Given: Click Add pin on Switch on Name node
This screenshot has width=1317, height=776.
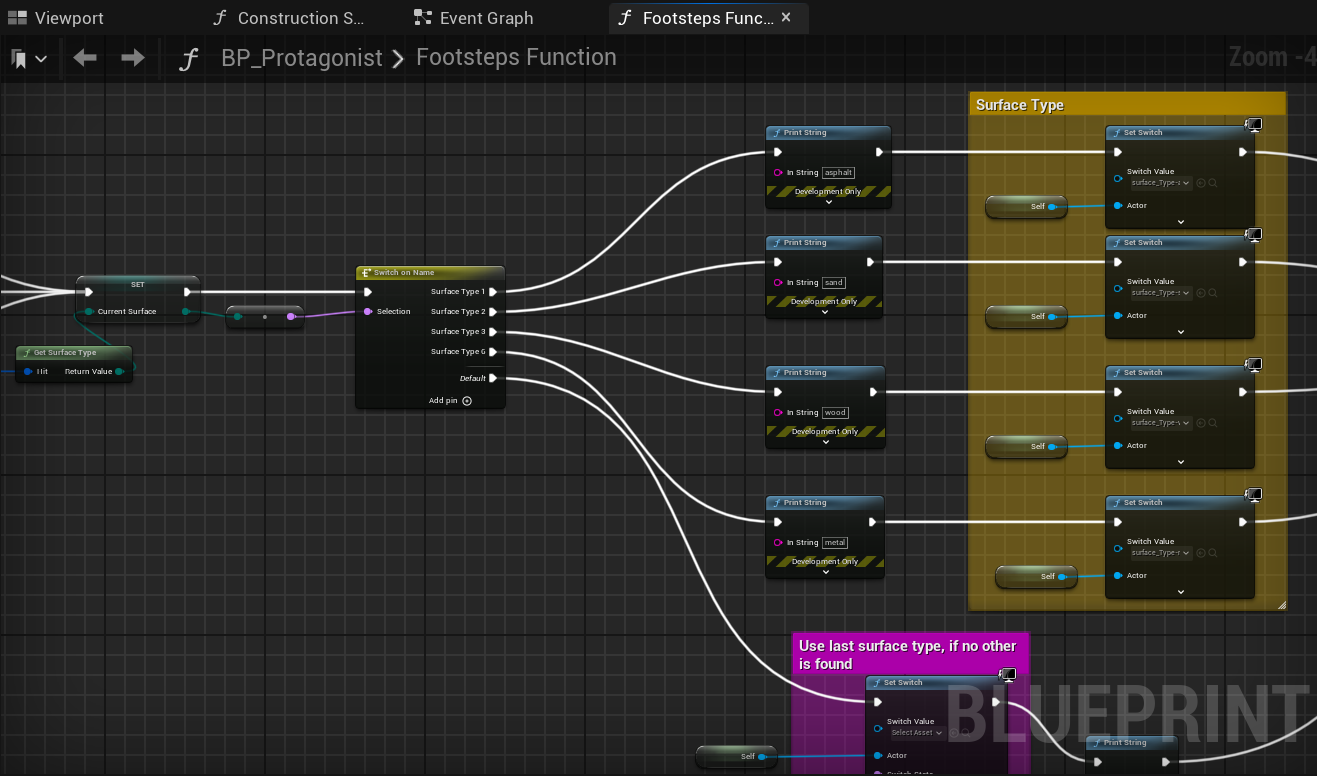Looking at the screenshot, I should (451, 401).
